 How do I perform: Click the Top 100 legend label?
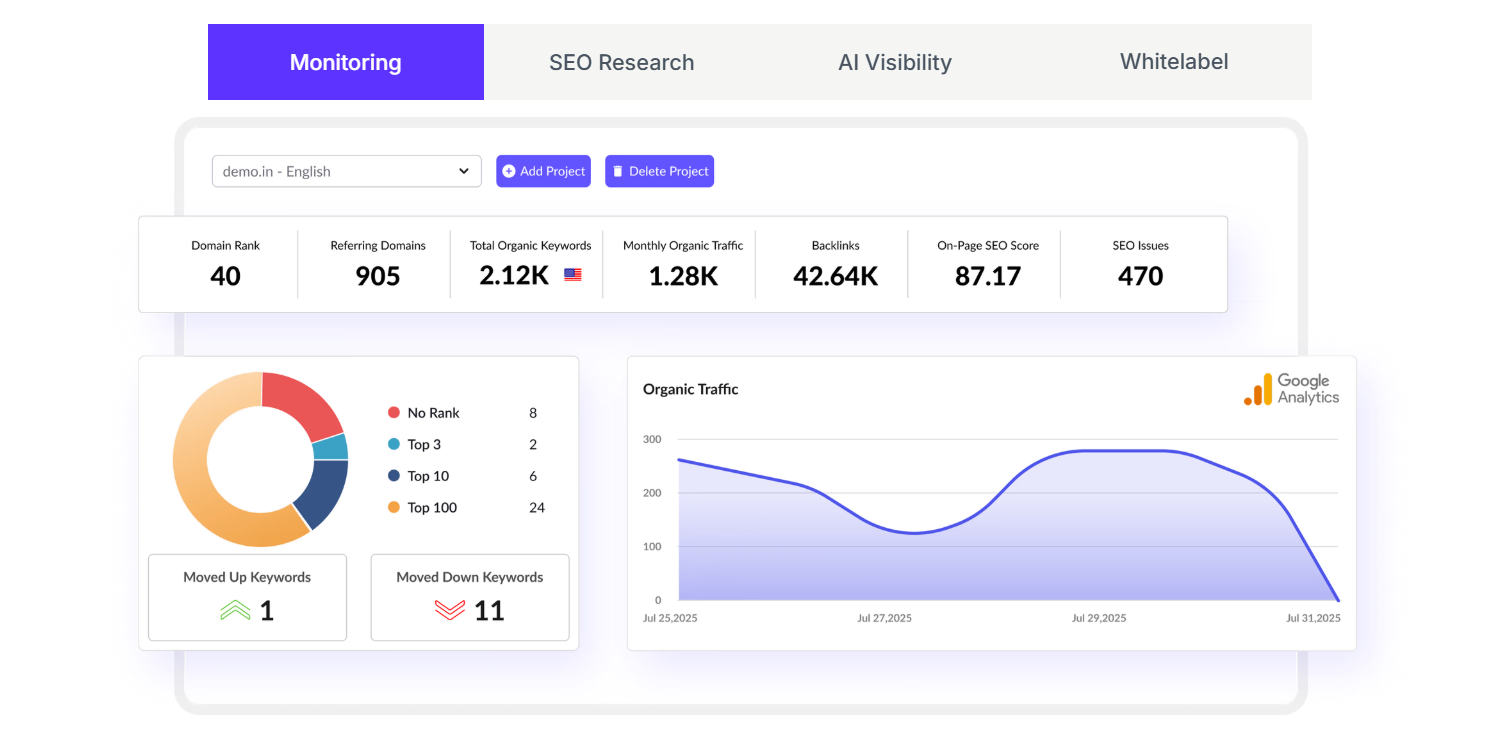coord(432,508)
